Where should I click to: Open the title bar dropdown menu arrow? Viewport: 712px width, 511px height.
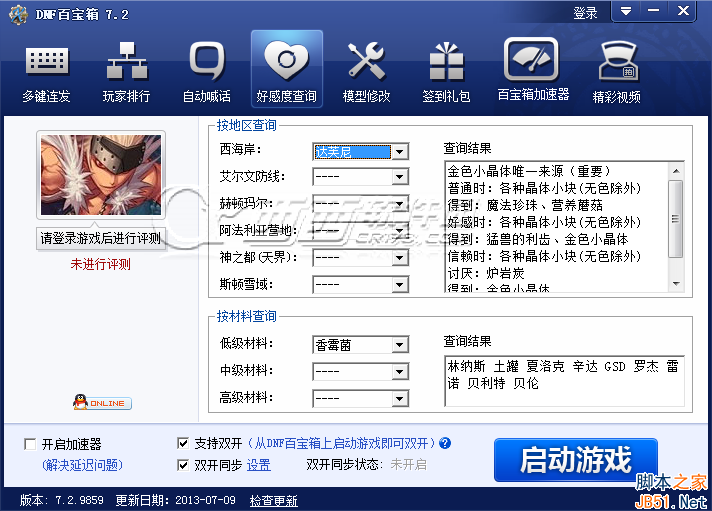tap(626, 11)
